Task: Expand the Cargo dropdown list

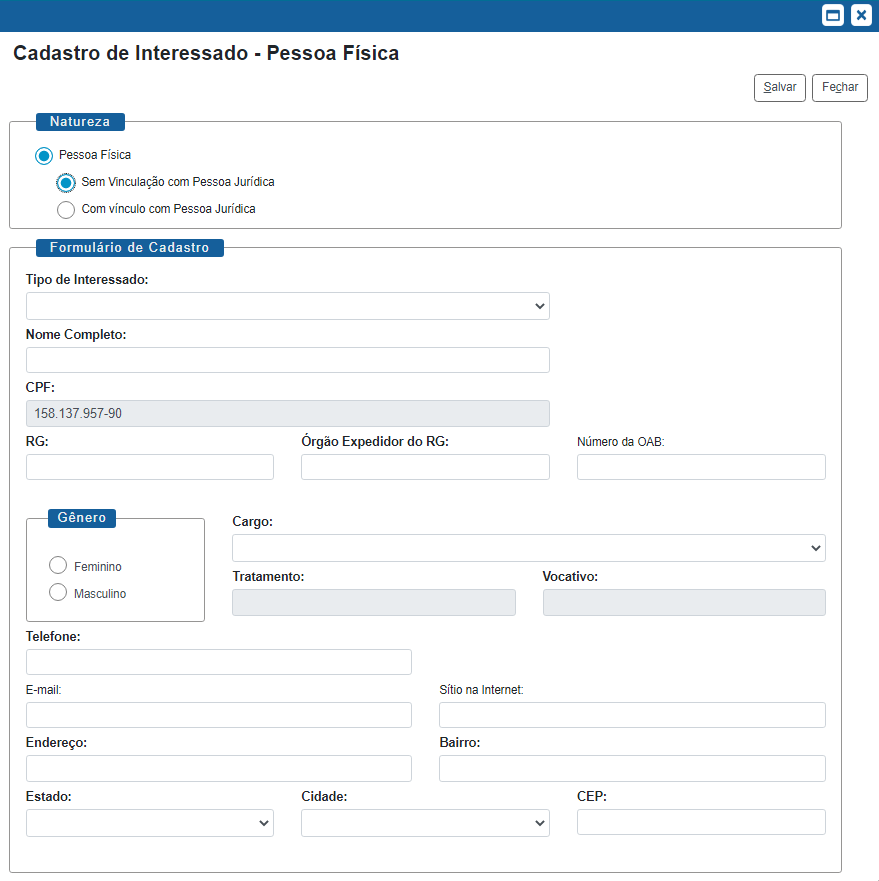Action: (528, 548)
